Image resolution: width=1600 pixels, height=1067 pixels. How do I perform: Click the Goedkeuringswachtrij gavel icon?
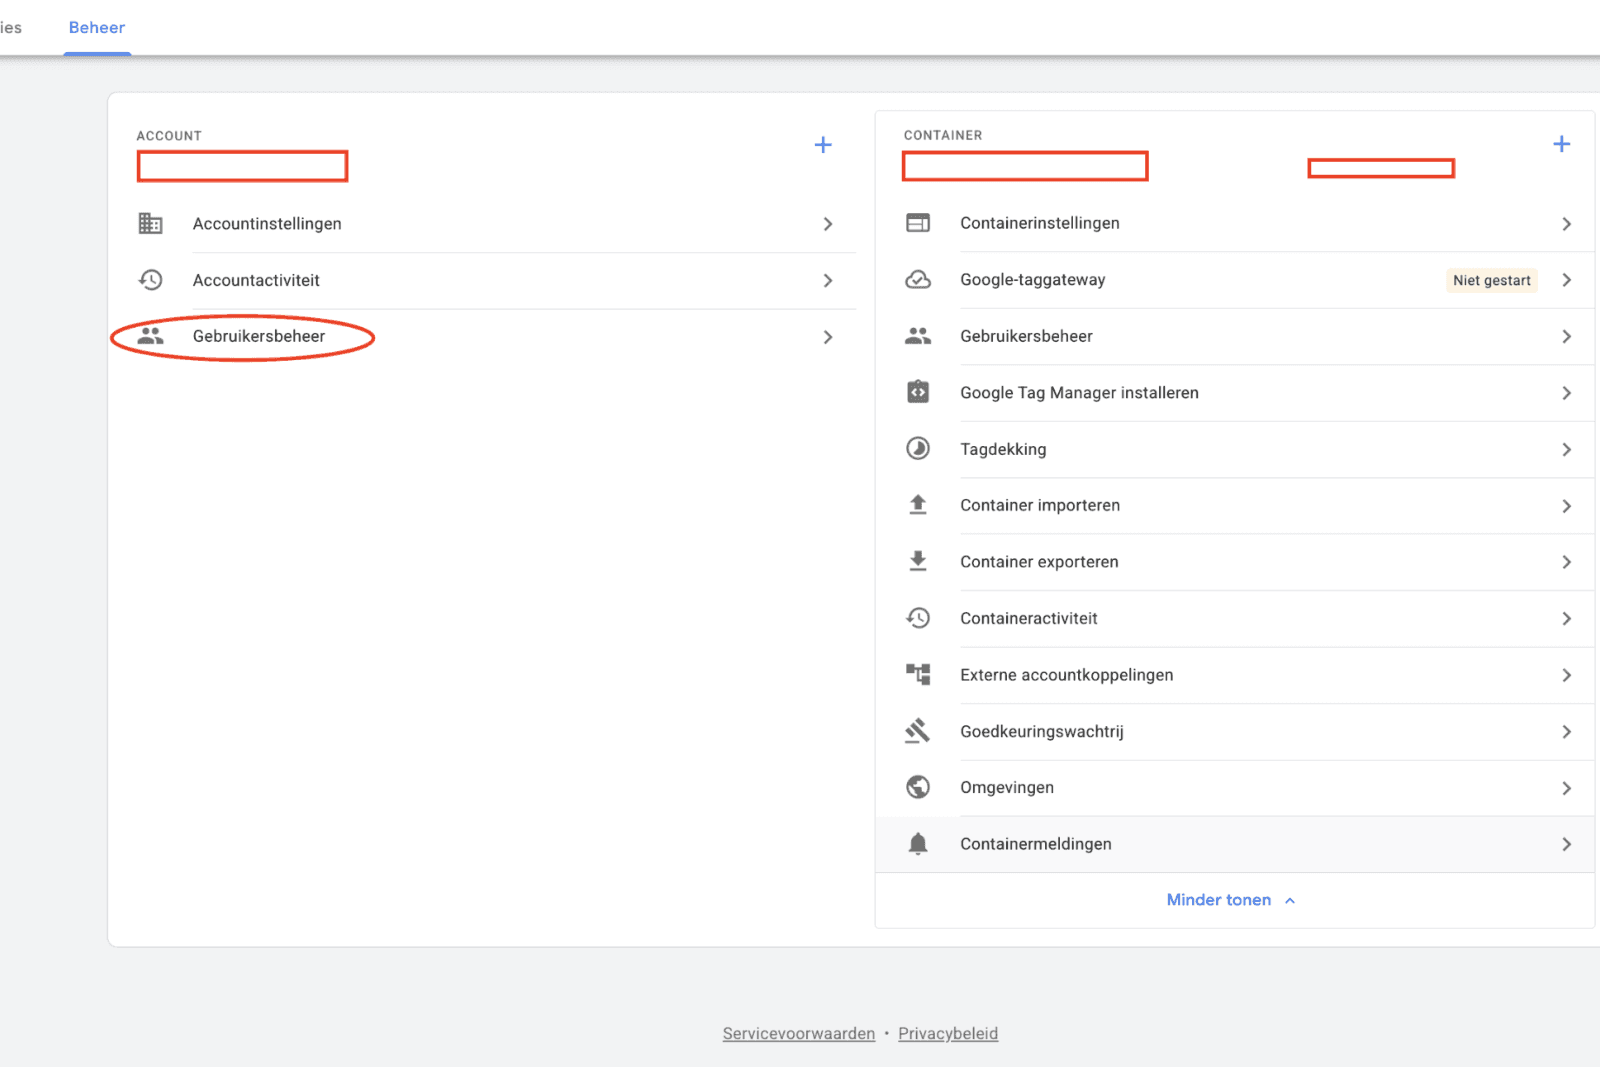tap(918, 731)
